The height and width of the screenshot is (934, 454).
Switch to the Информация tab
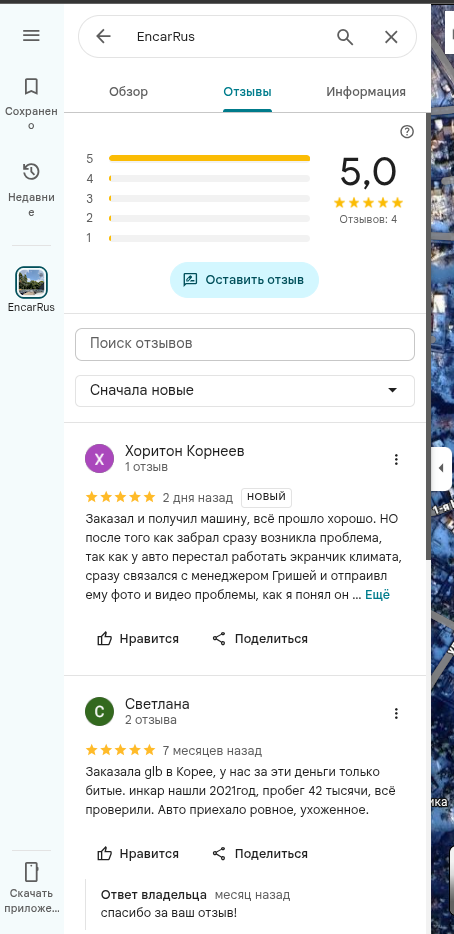(366, 92)
